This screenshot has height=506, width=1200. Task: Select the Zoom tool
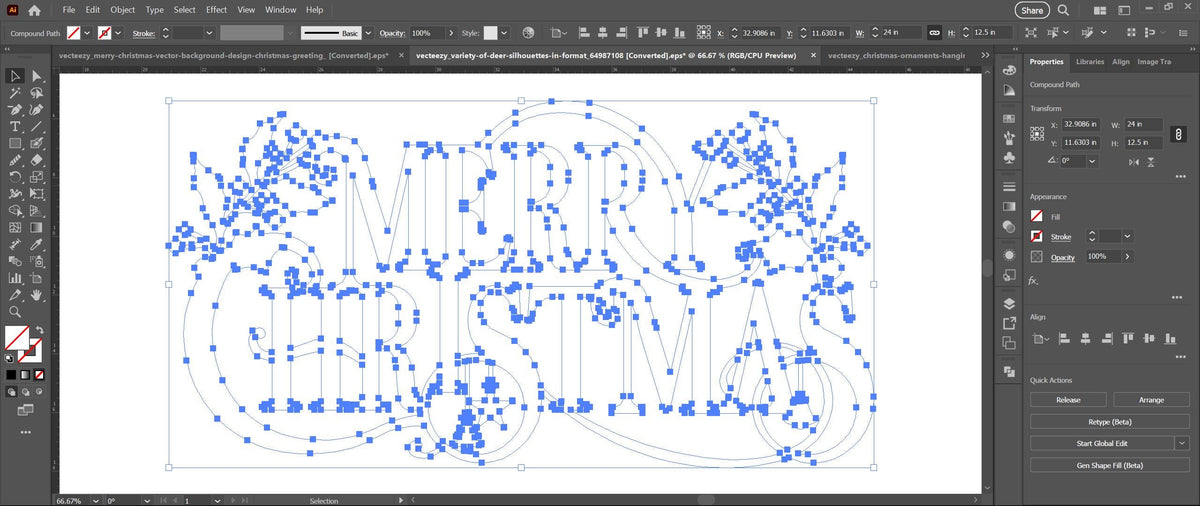[x=16, y=312]
